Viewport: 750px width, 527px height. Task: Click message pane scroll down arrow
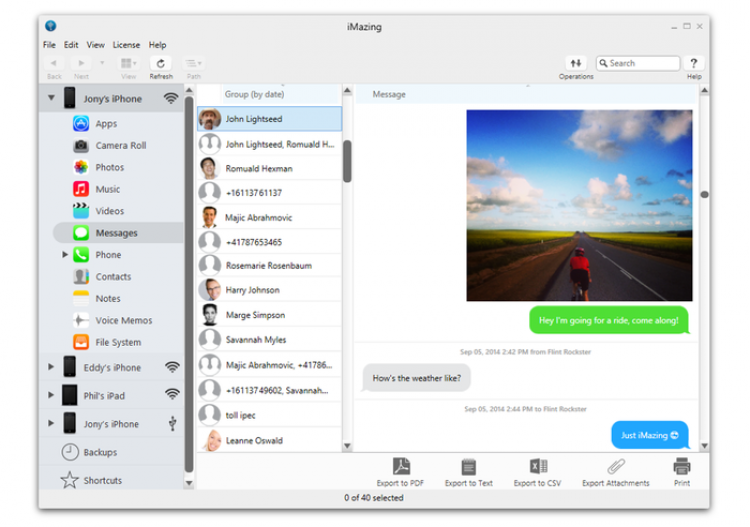click(x=704, y=446)
